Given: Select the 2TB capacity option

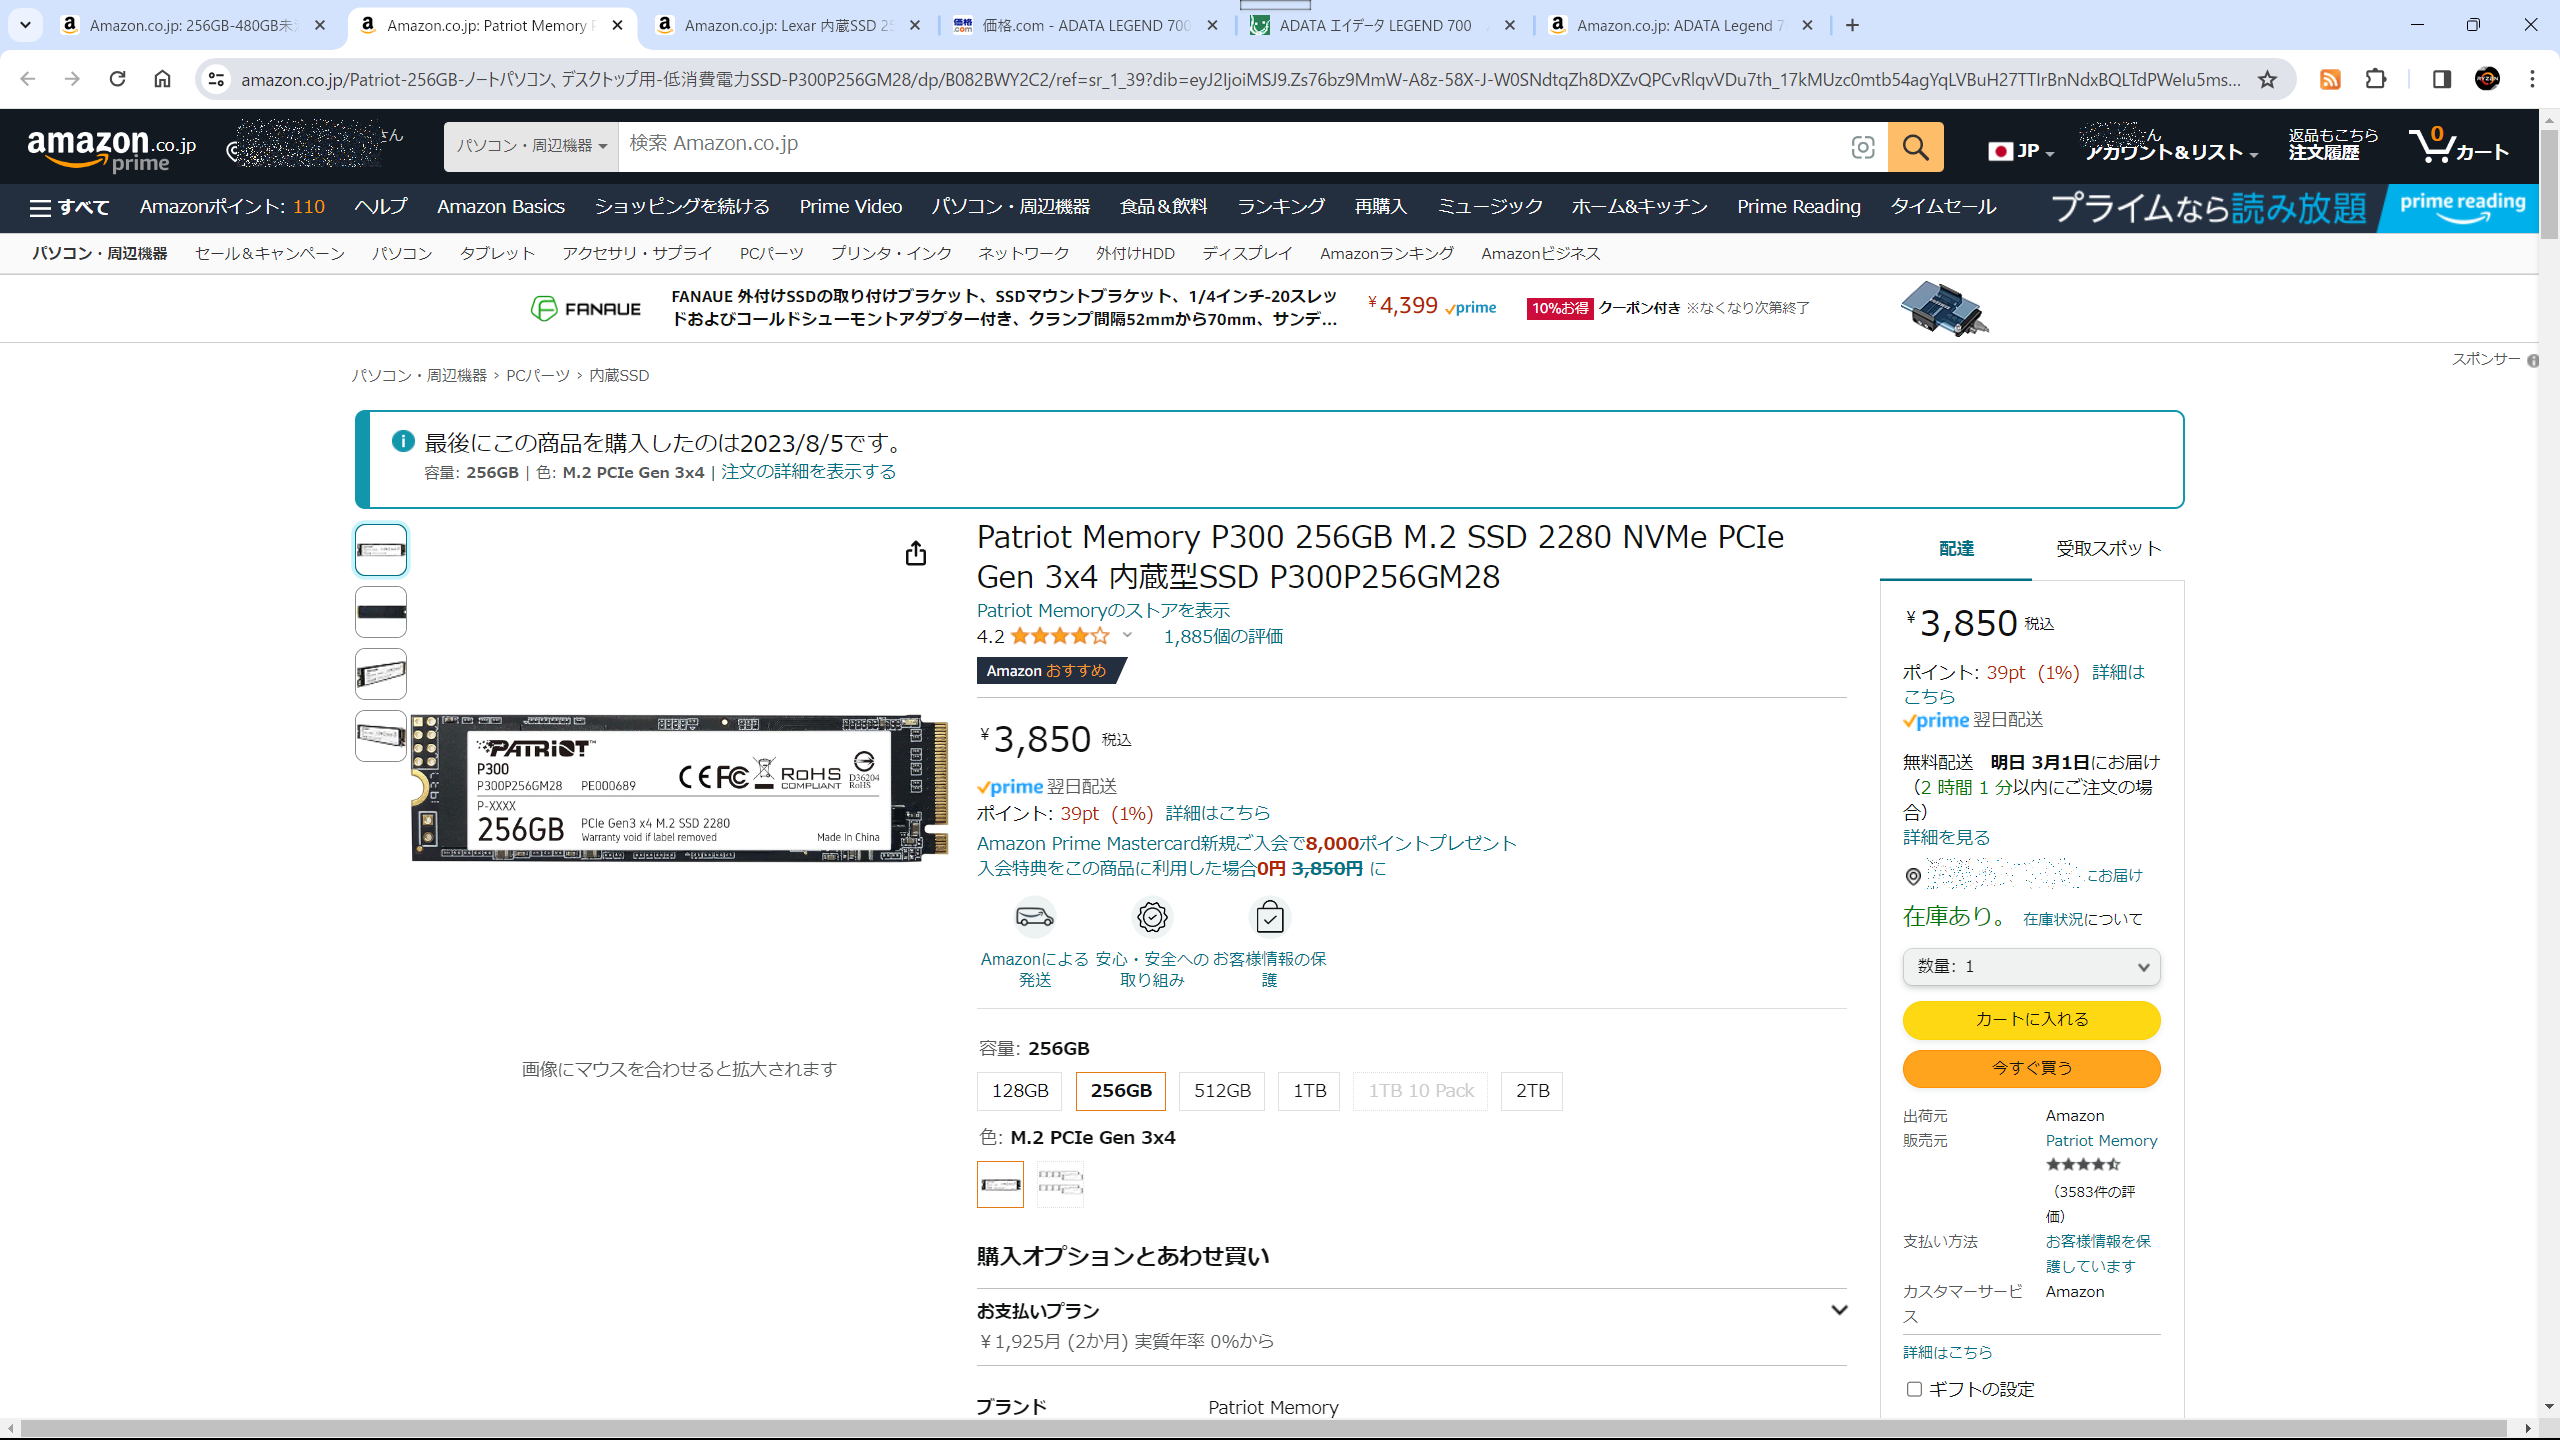Looking at the screenshot, I should [1532, 1091].
